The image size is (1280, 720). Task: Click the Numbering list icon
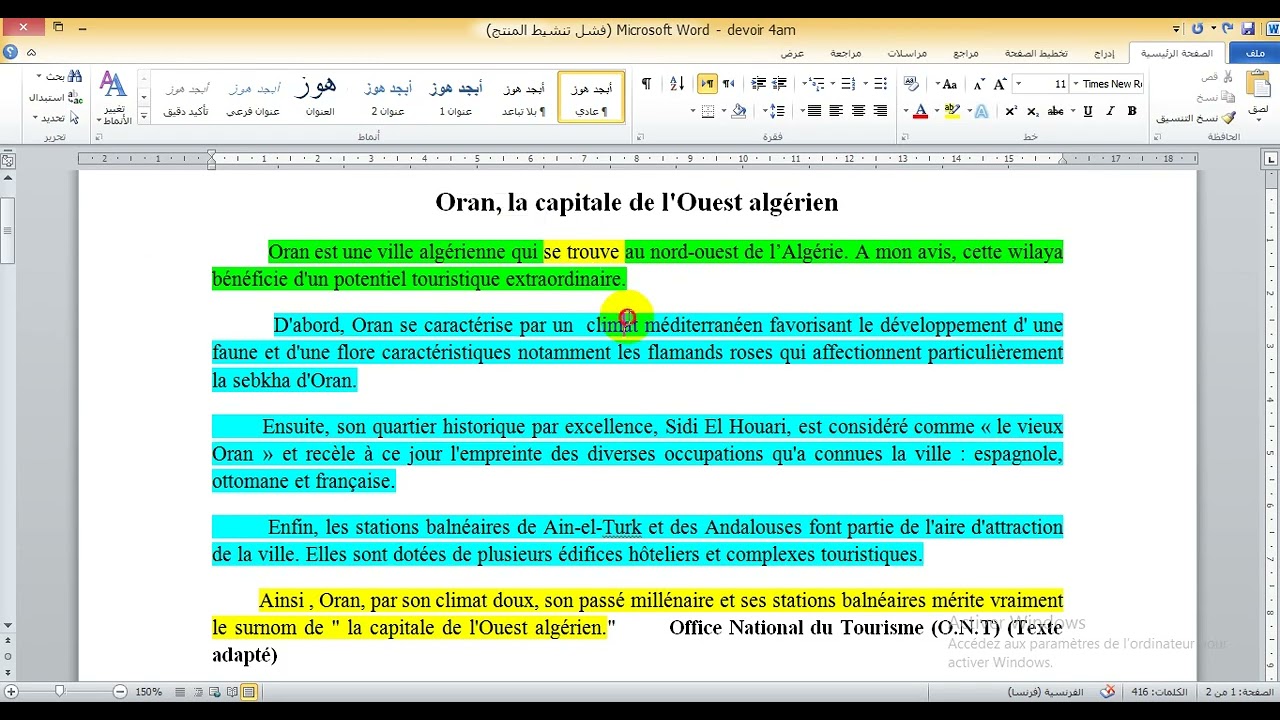[x=848, y=84]
